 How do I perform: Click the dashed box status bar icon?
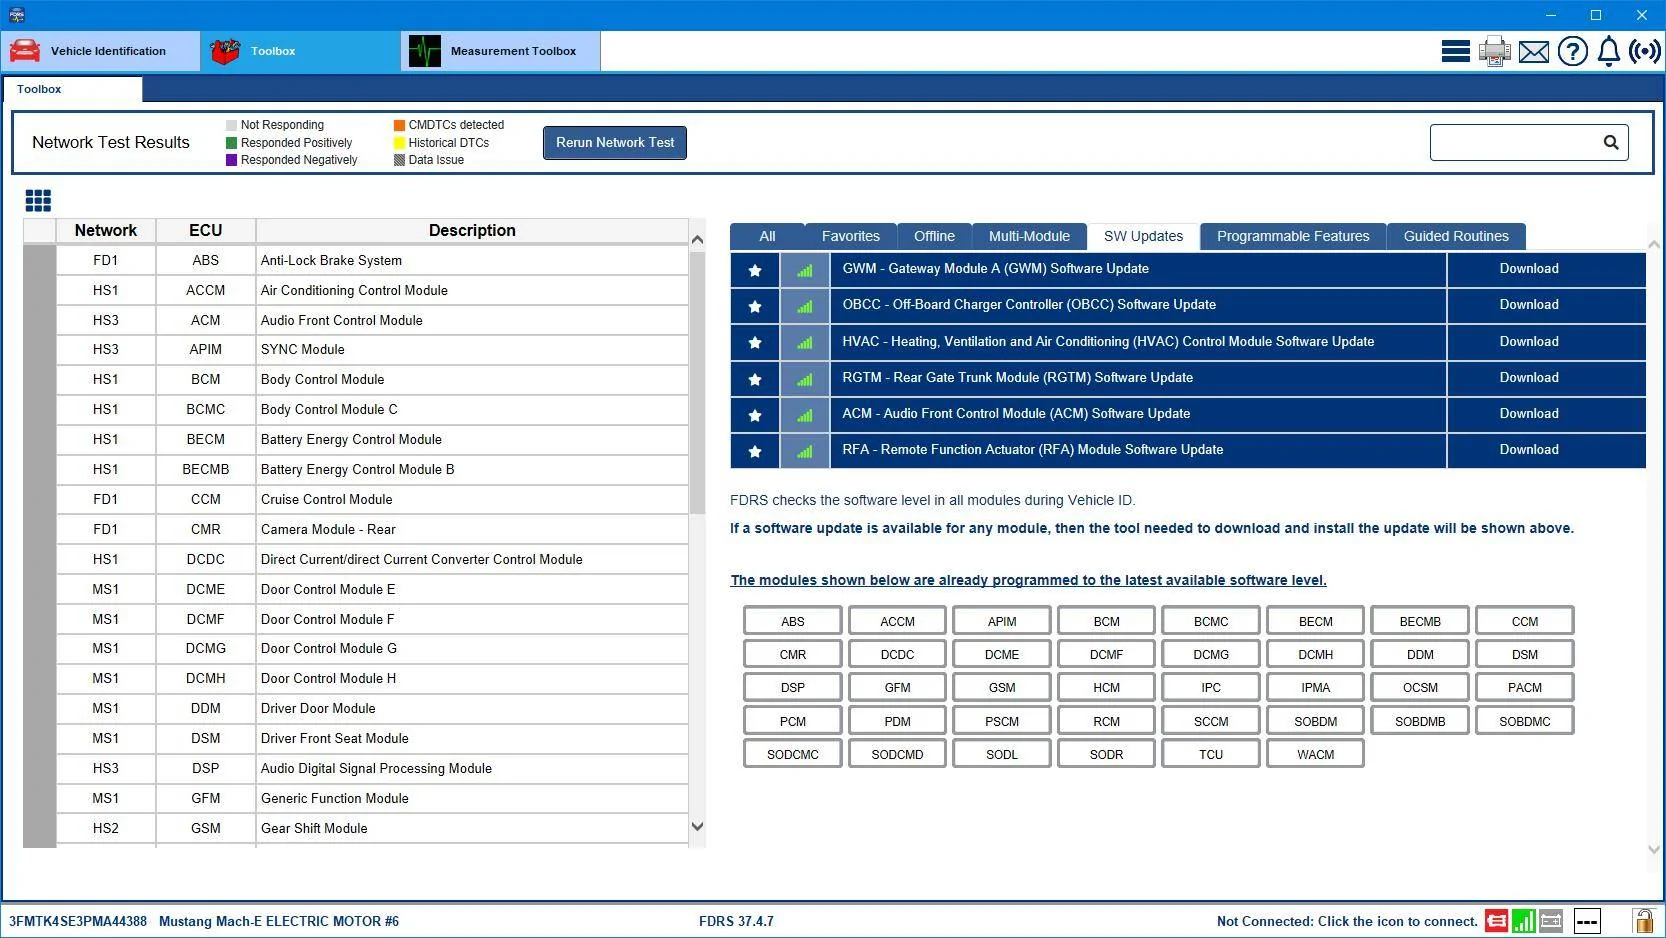pyautogui.click(x=1587, y=921)
